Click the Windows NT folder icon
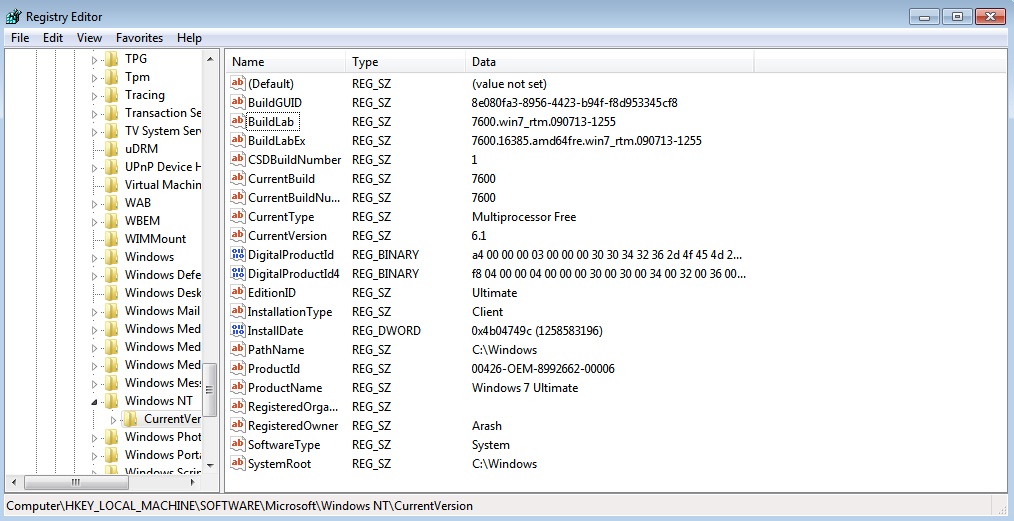Viewport: 1014px width, 521px height. click(x=111, y=400)
